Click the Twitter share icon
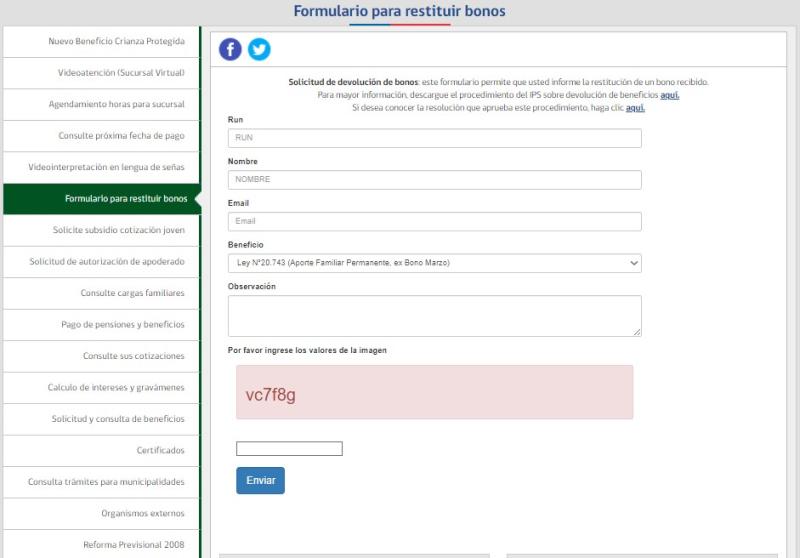 click(x=259, y=49)
